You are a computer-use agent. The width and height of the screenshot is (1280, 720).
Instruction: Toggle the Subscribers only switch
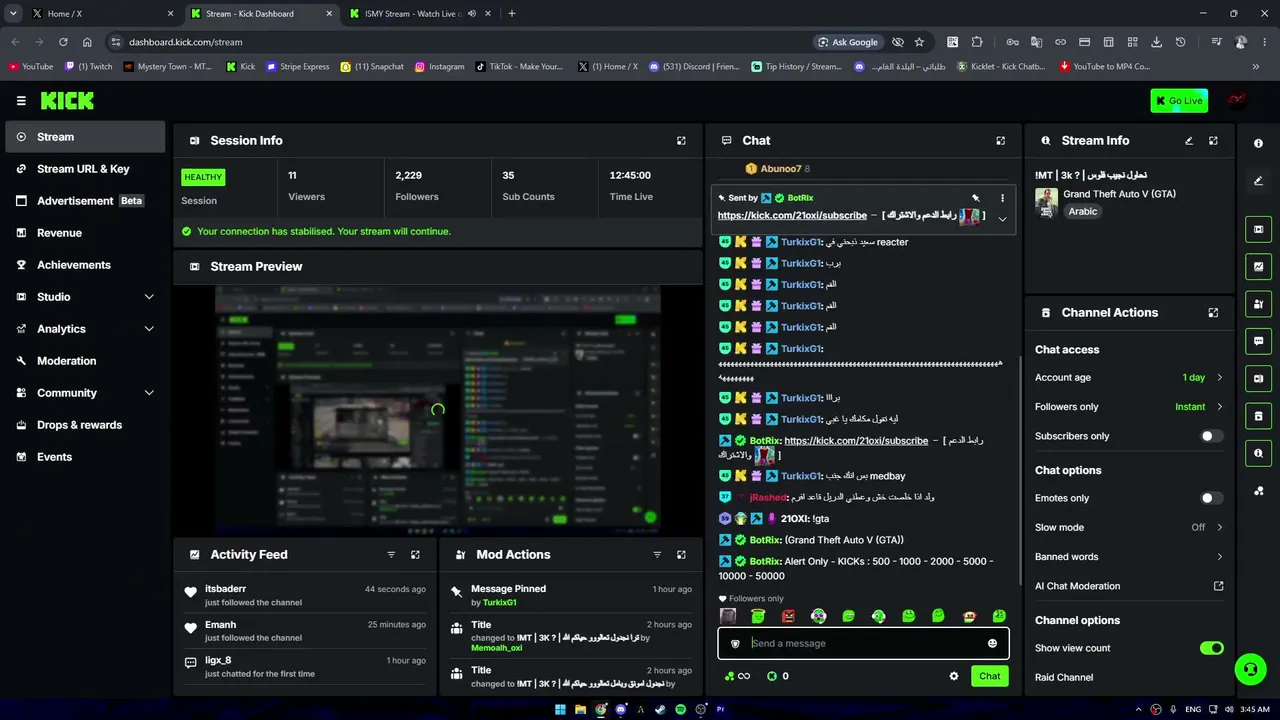click(x=1211, y=436)
